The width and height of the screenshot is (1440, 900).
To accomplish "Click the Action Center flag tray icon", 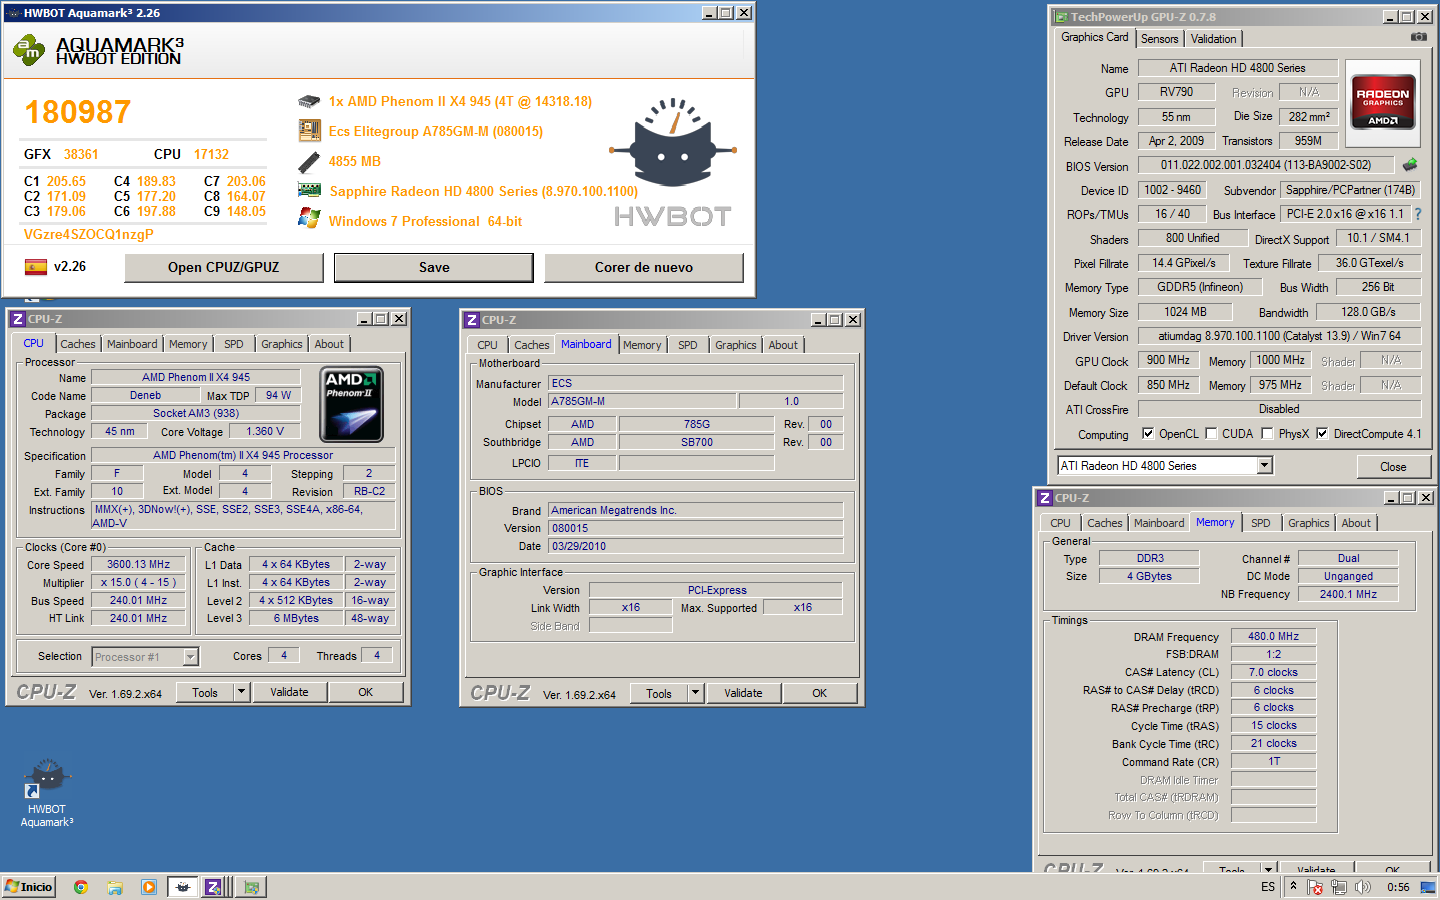I will click(x=1316, y=887).
